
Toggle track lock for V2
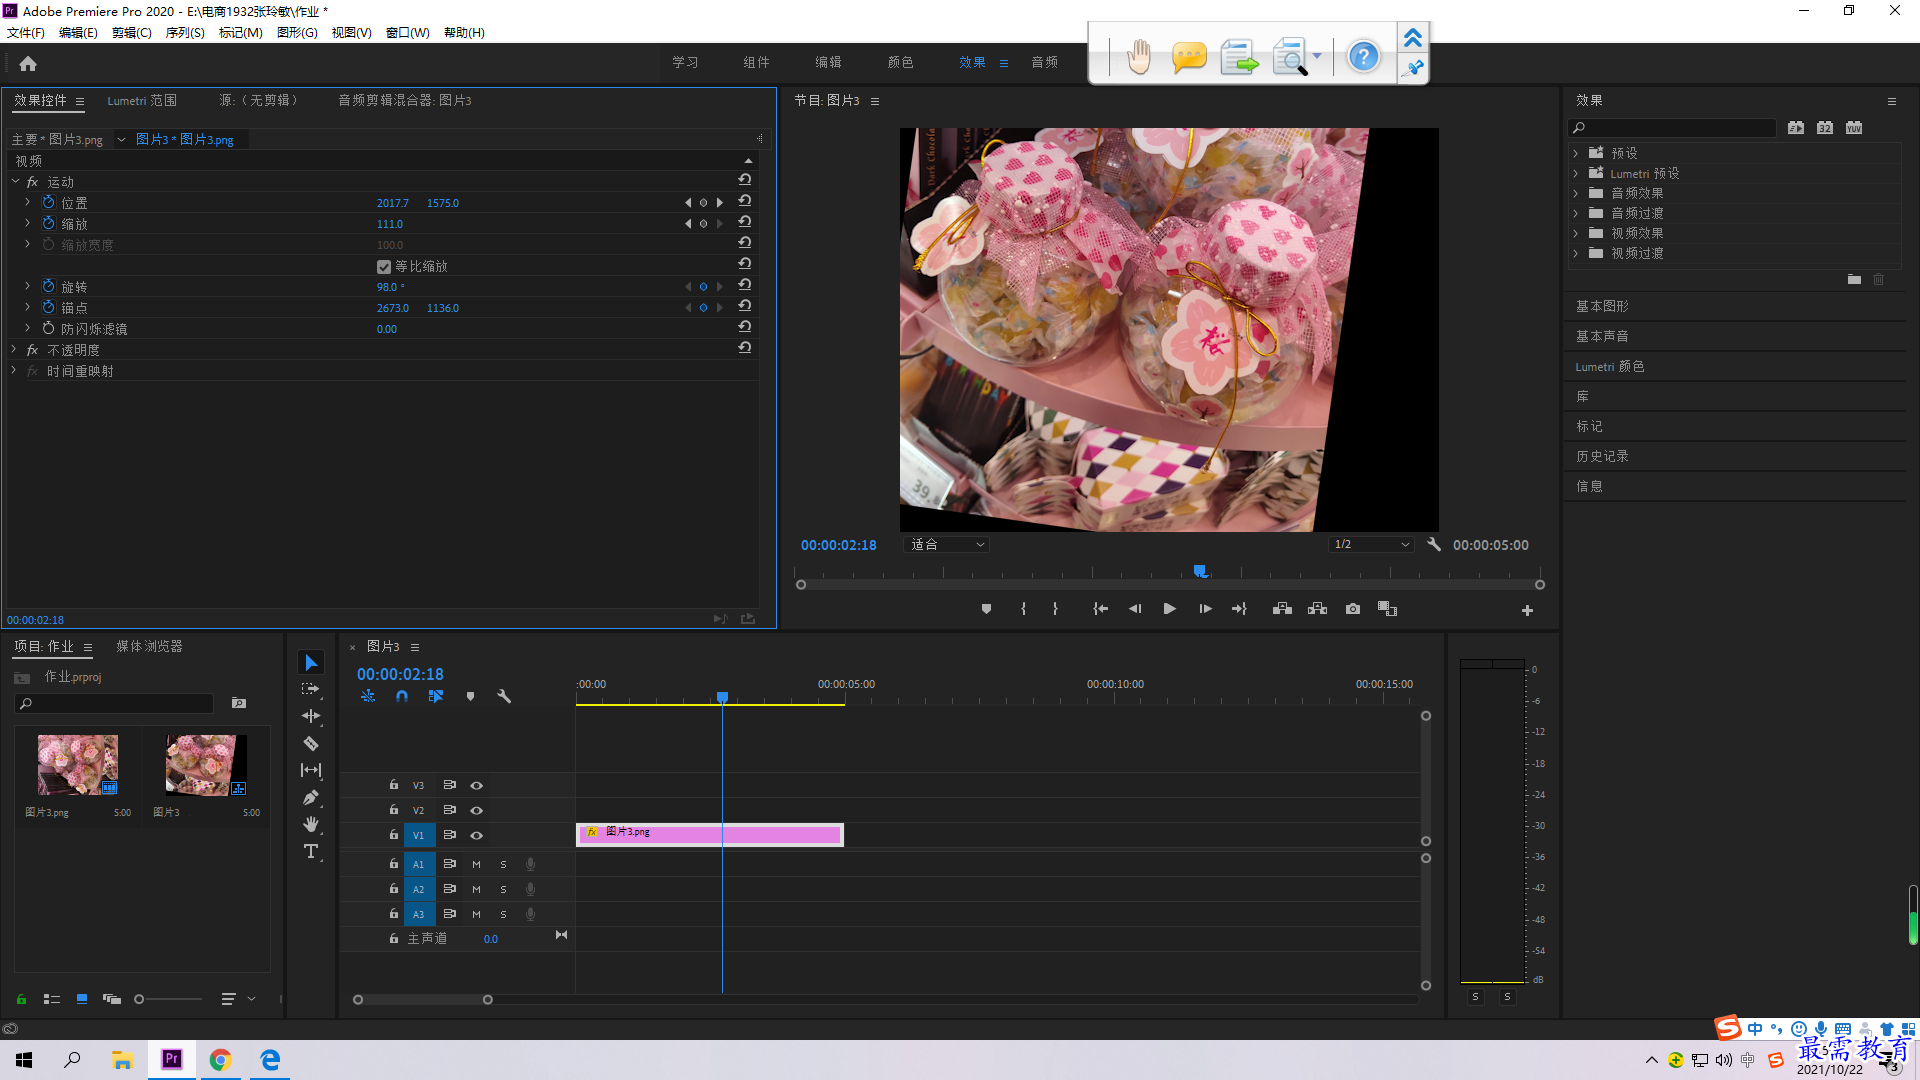tap(393, 810)
